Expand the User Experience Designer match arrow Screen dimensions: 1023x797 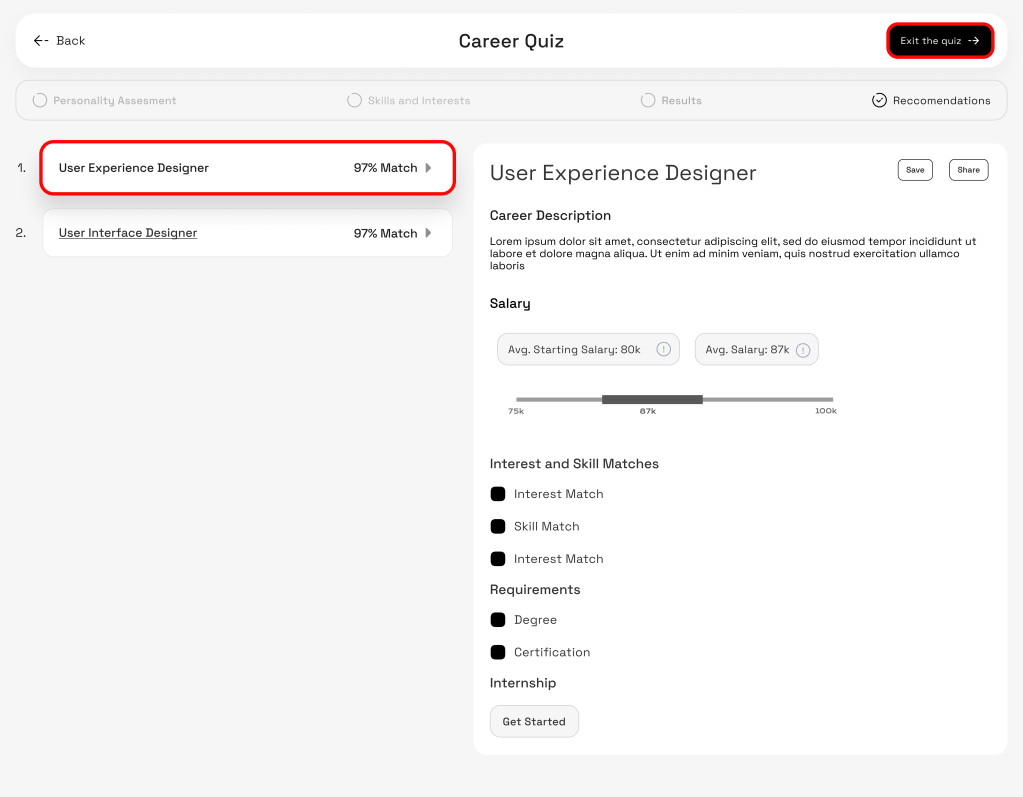pyautogui.click(x=429, y=168)
